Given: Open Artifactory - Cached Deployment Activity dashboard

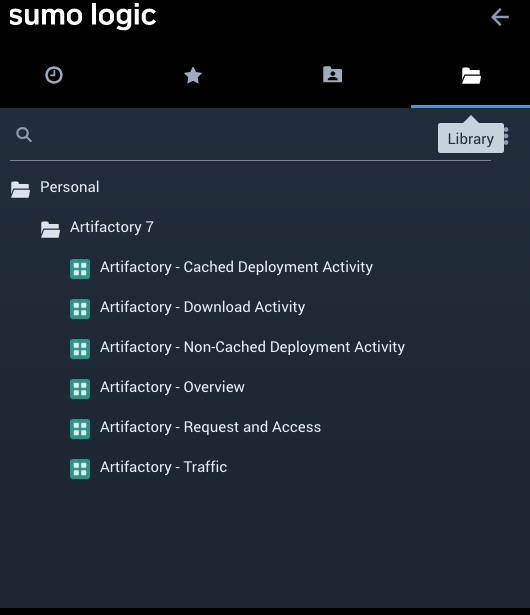Looking at the screenshot, I should click(x=236, y=267).
